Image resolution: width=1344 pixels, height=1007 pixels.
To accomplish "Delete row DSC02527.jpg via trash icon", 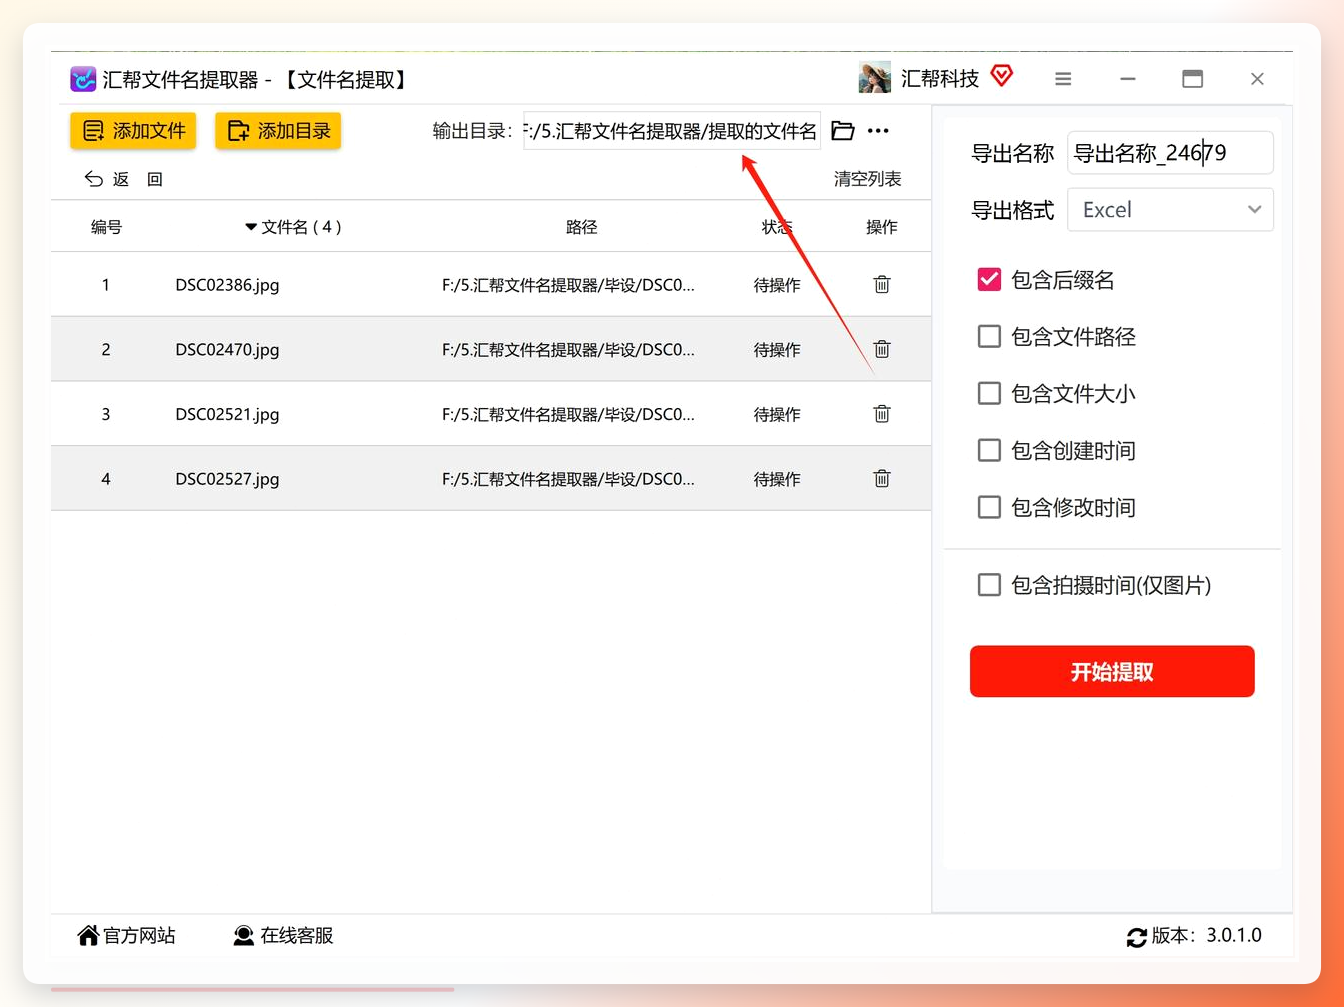I will tap(882, 479).
